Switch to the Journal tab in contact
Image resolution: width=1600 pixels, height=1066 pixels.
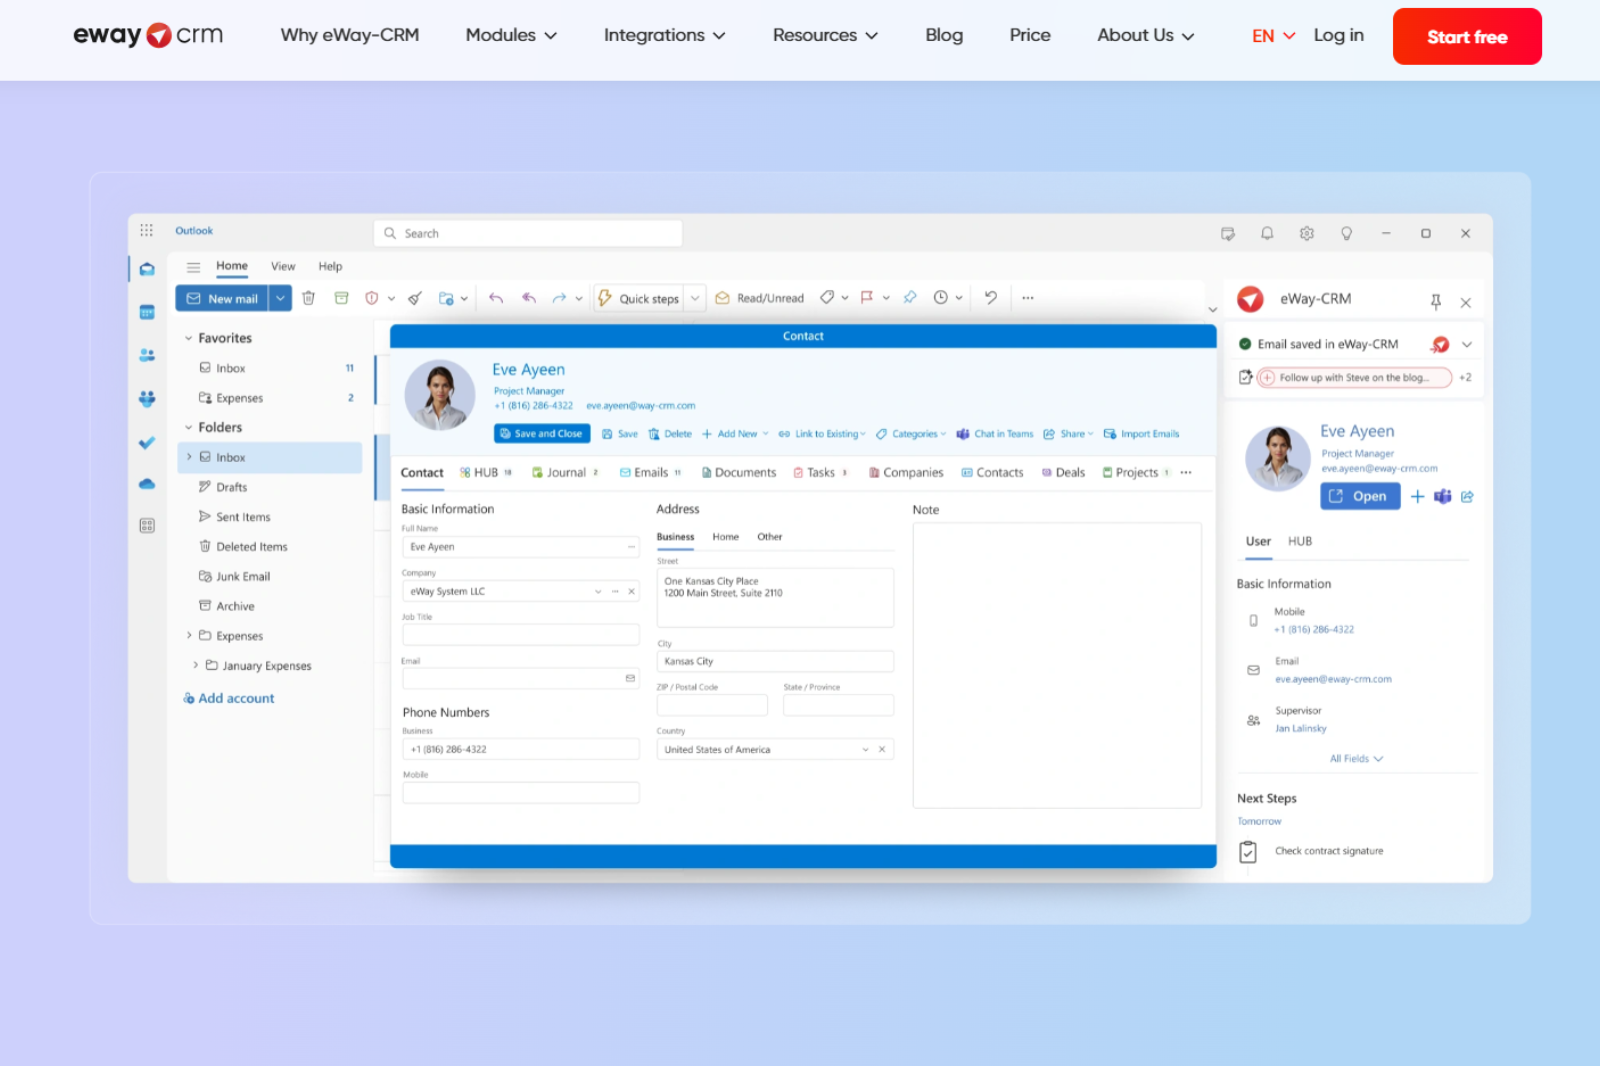point(565,472)
